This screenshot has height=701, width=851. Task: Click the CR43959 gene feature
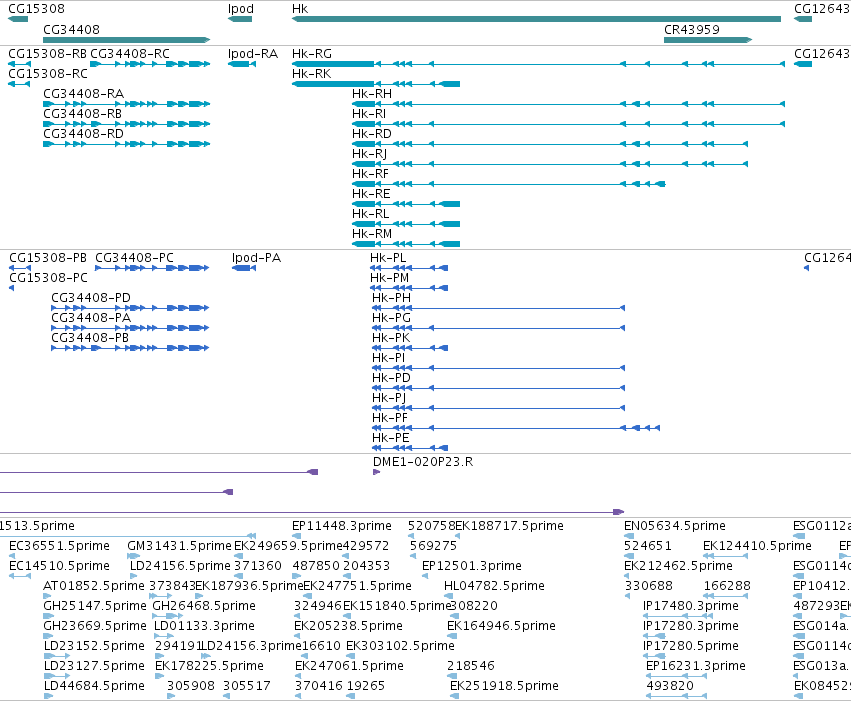[708, 40]
